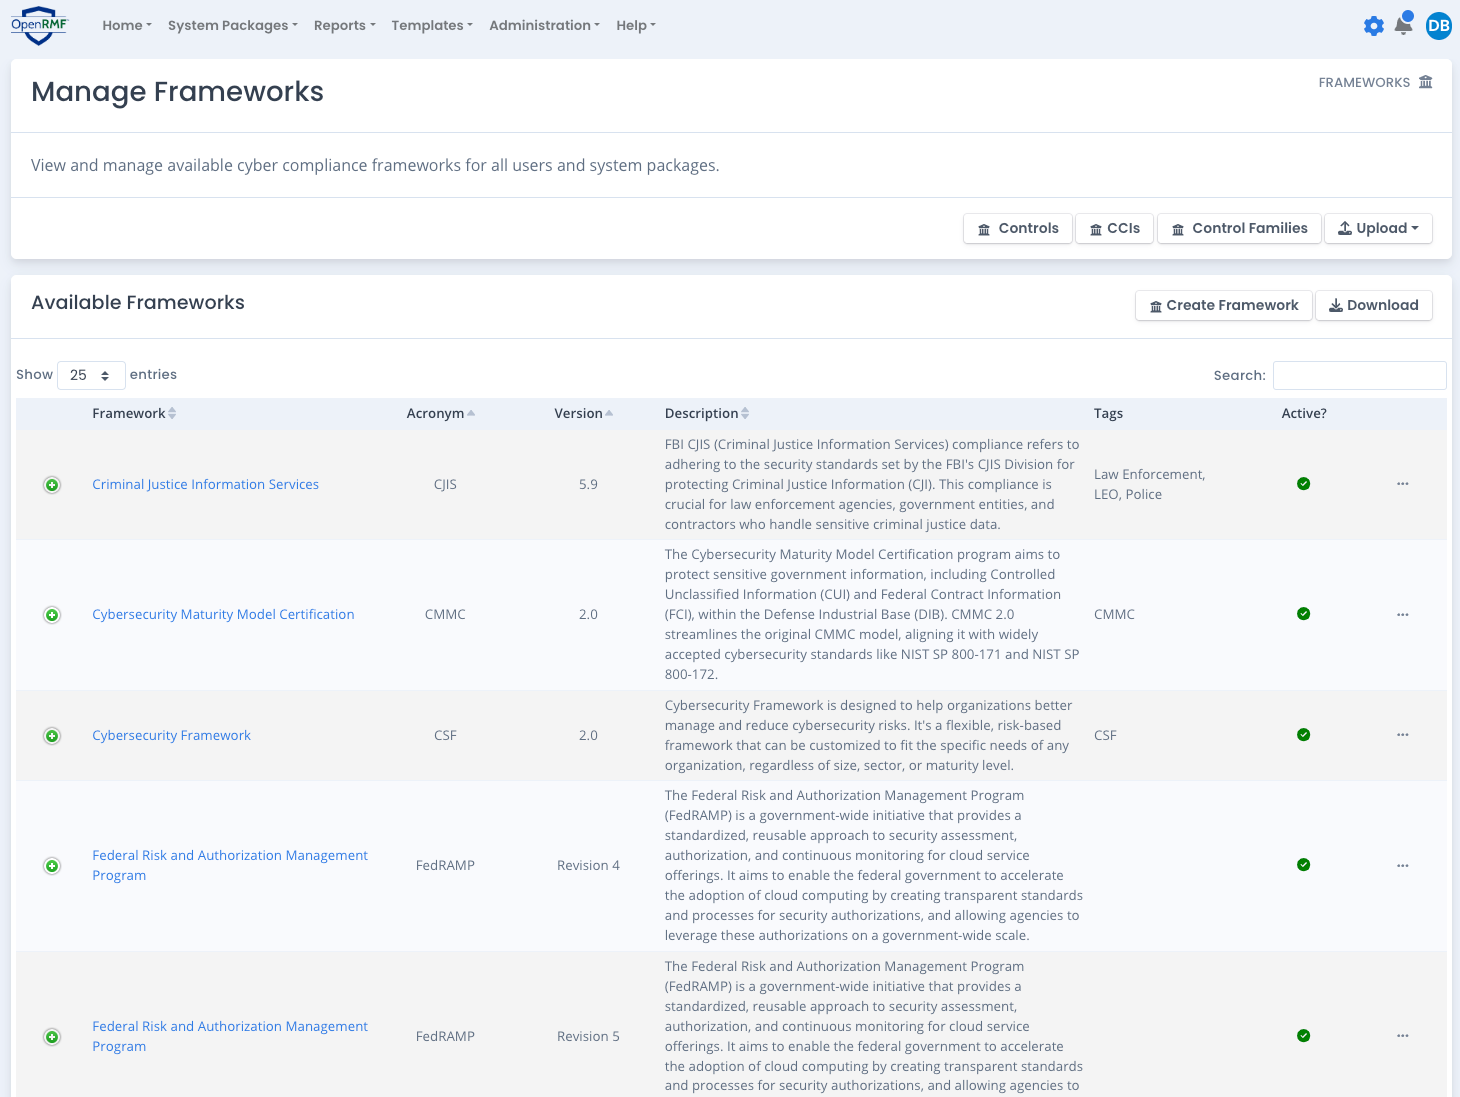Click the Revision 5 version cell
Screen dimensions: 1460x1097
pos(588,1036)
